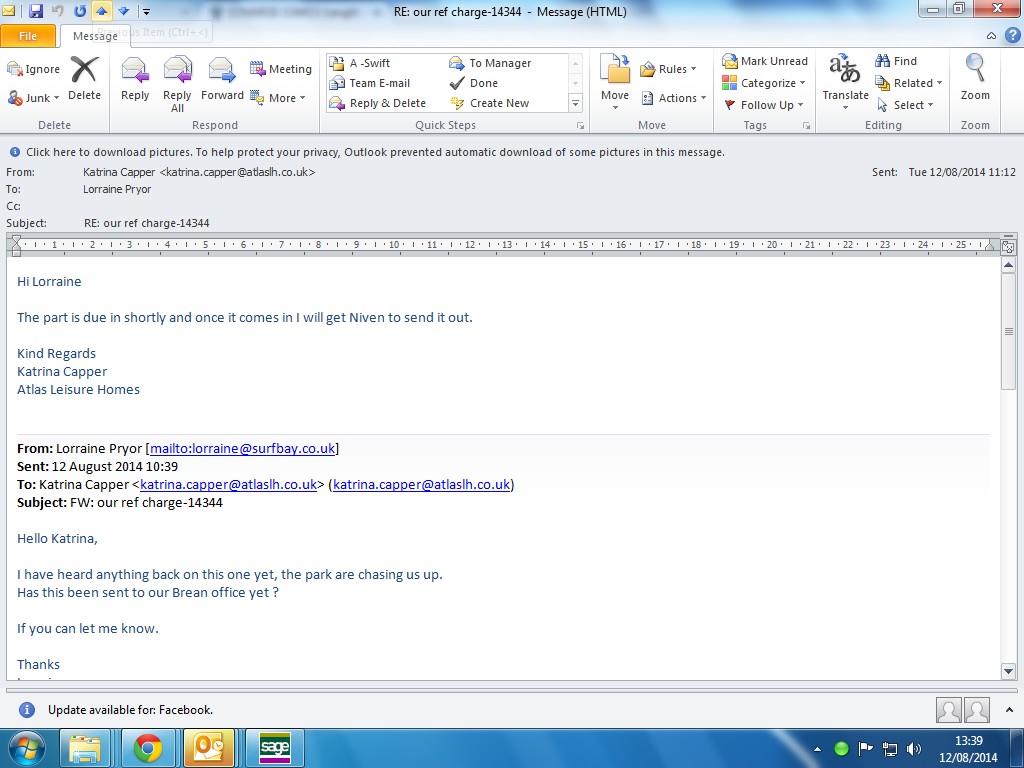
Task: Go to Next Item arrow
Action: pos(123,11)
